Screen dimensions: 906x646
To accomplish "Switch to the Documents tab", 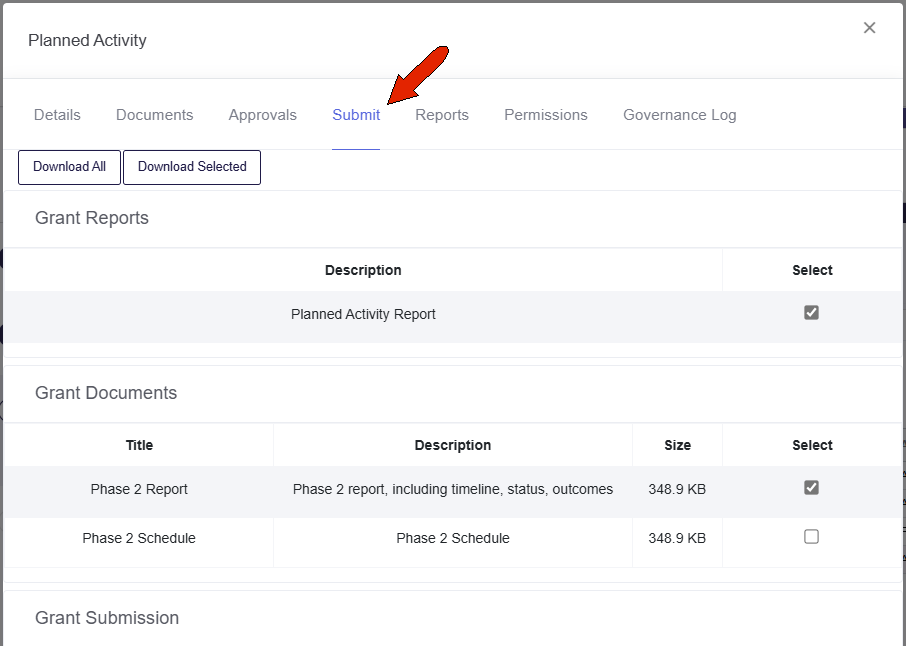I will point(154,114).
